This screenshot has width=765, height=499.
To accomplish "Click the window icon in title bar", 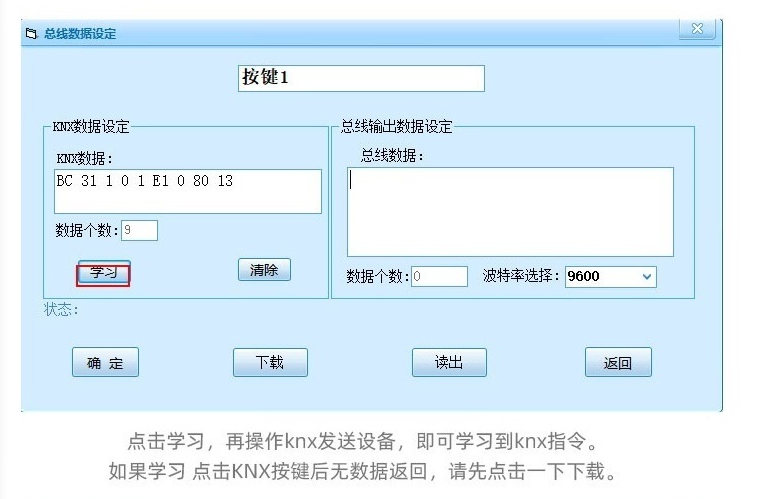I will click(31, 34).
